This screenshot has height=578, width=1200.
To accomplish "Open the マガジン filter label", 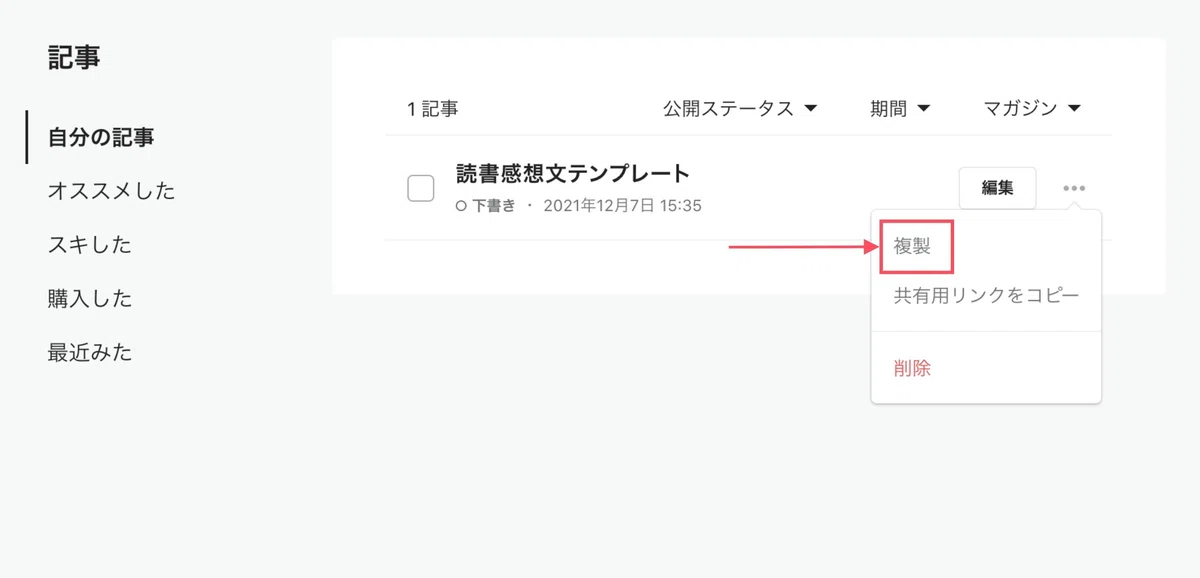I will click(1020, 108).
